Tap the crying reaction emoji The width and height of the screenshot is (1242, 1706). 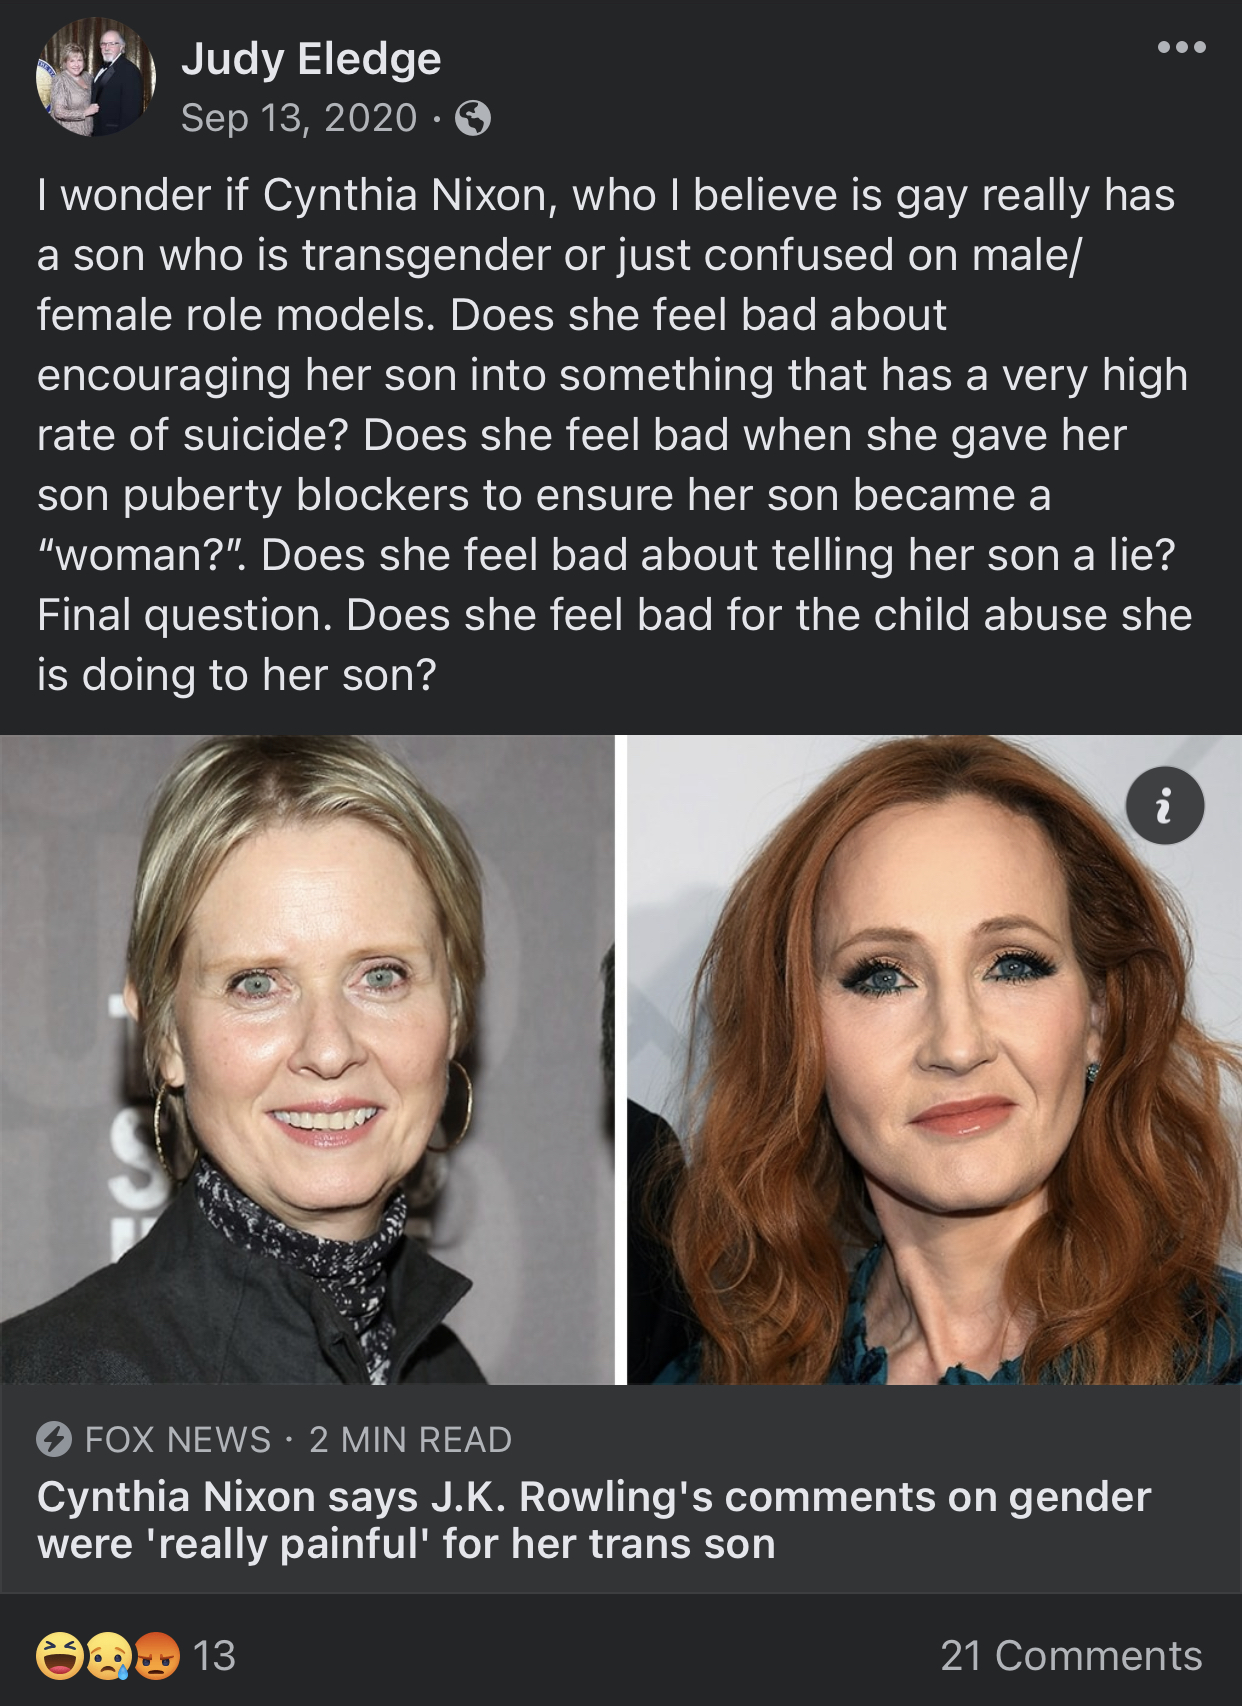coord(109,1655)
